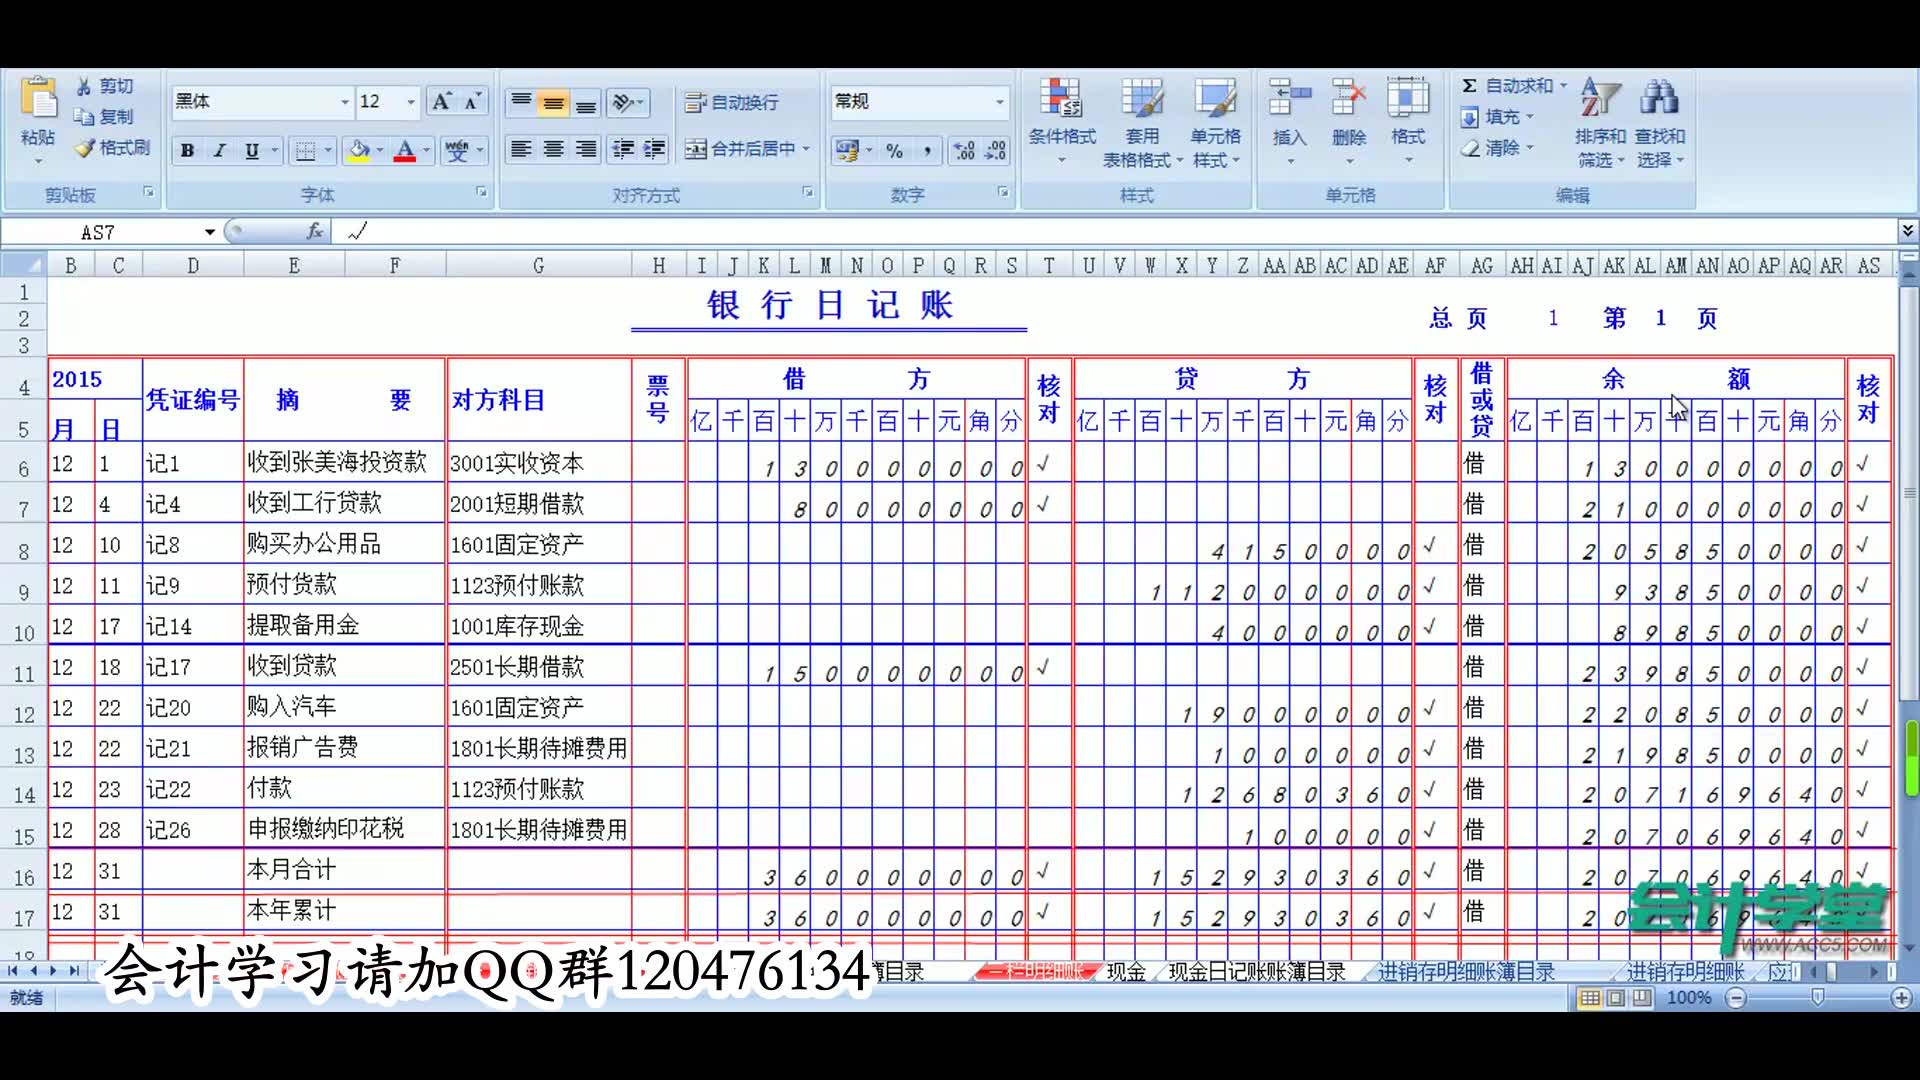Image resolution: width=1920 pixels, height=1080 pixels.
Task: Select the Format Painter (格式刷) tool
Action: 110,148
